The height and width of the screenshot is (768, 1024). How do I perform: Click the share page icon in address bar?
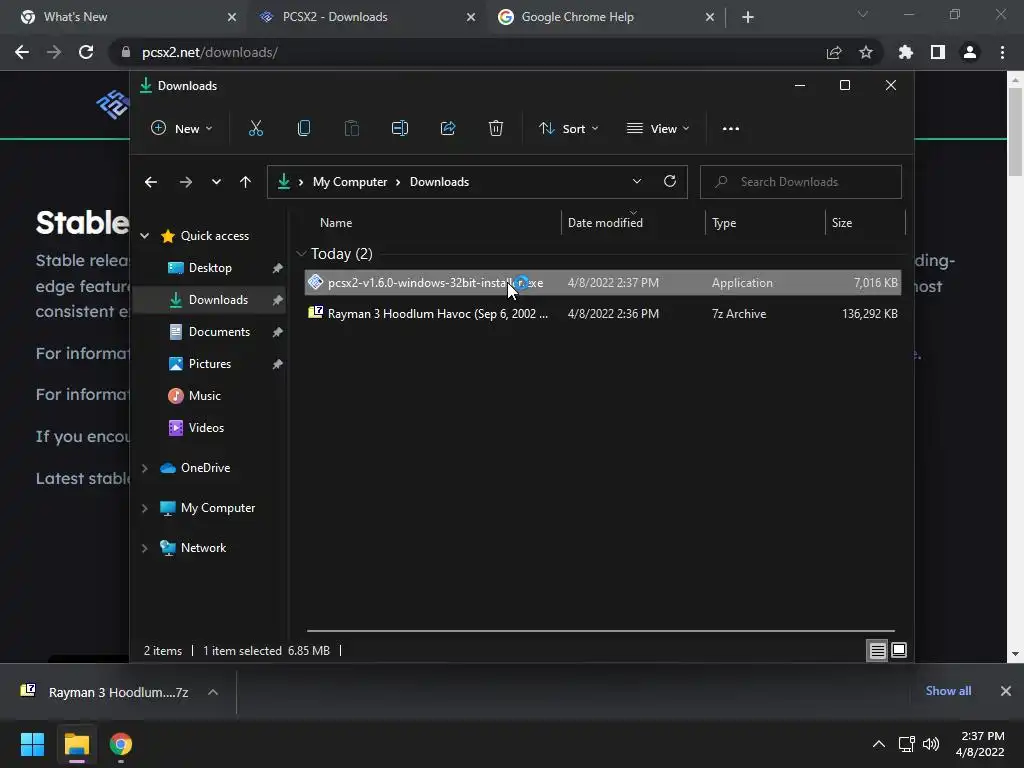point(834,52)
